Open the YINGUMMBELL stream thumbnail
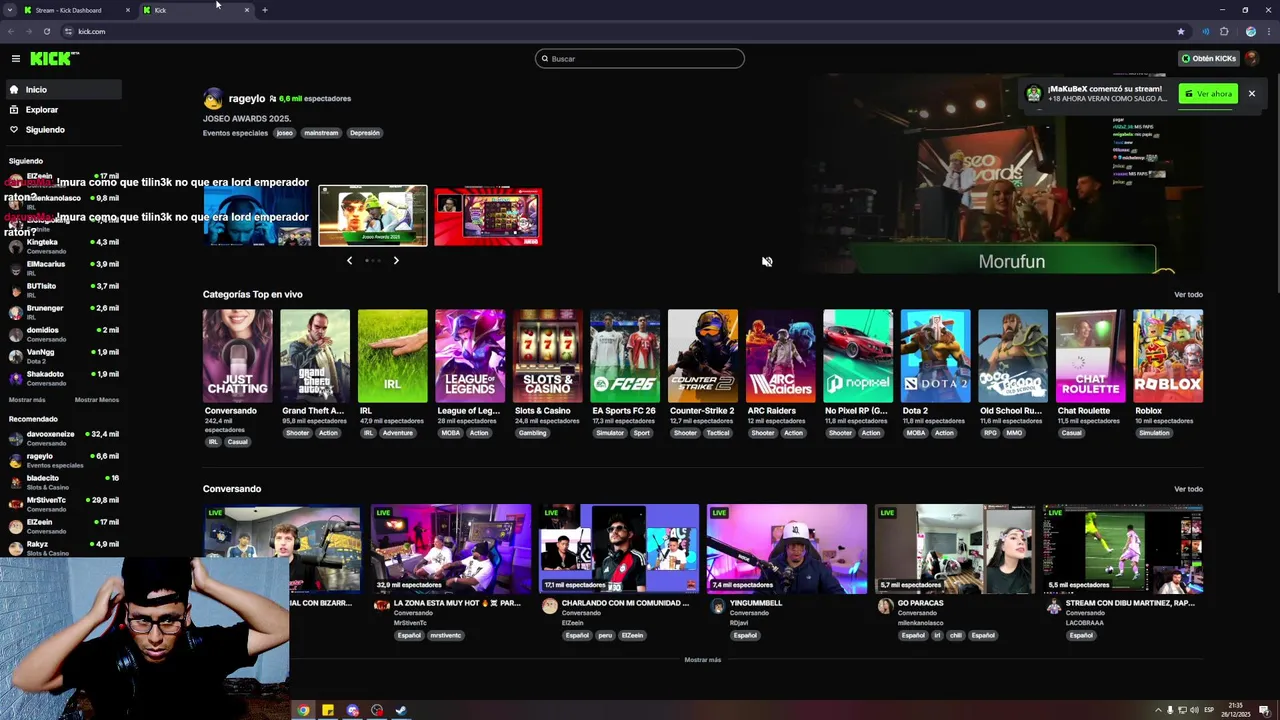Viewport: 1280px width, 720px height. [787, 549]
